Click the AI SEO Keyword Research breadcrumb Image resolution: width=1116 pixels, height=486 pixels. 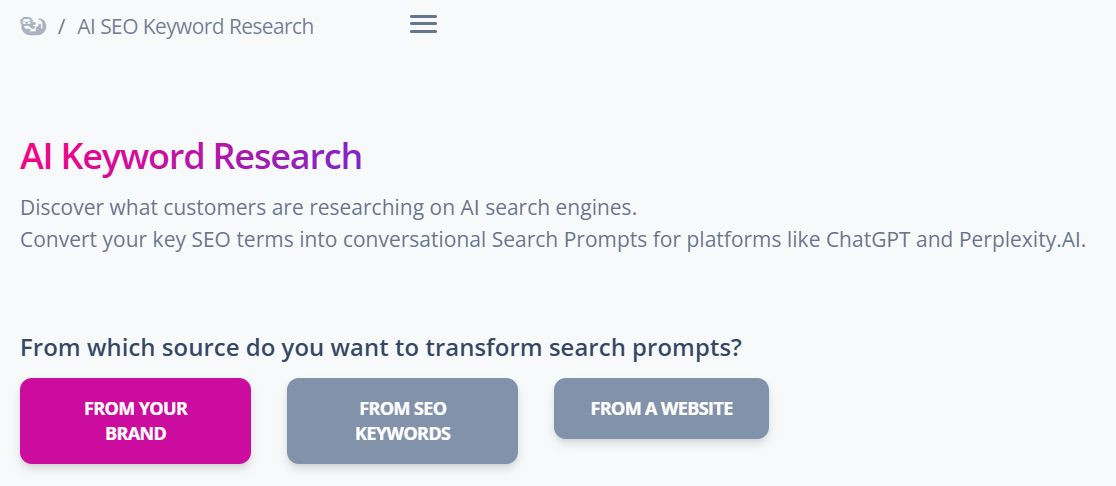(x=195, y=27)
